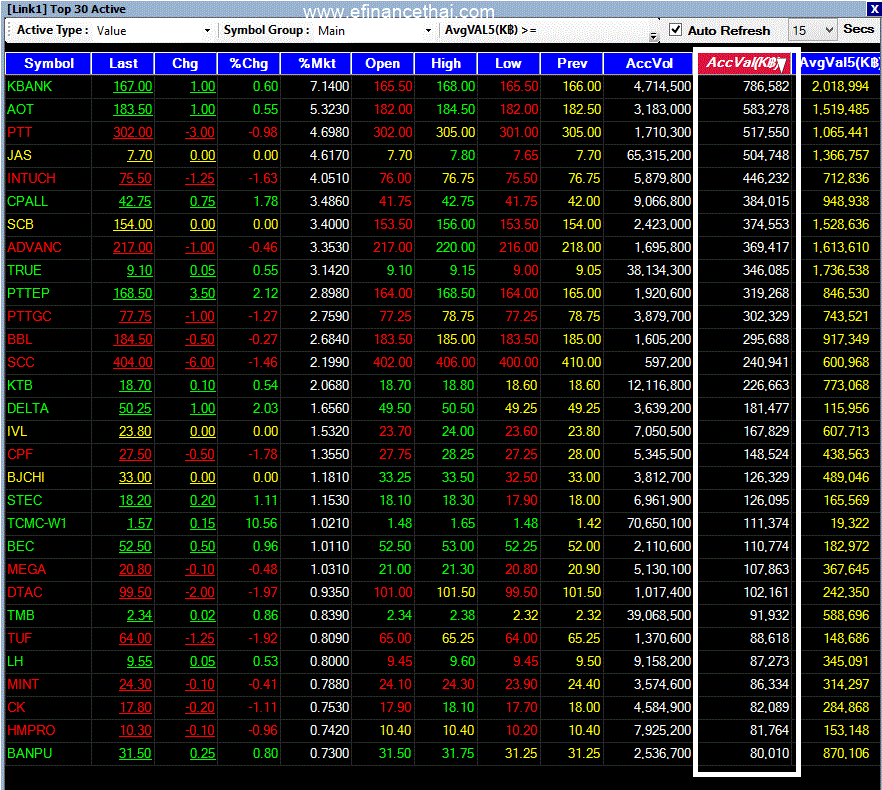Image resolution: width=882 pixels, height=790 pixels.
Task: Click the AvgVAL5 stepper arrows
Action: click(652, 36)
